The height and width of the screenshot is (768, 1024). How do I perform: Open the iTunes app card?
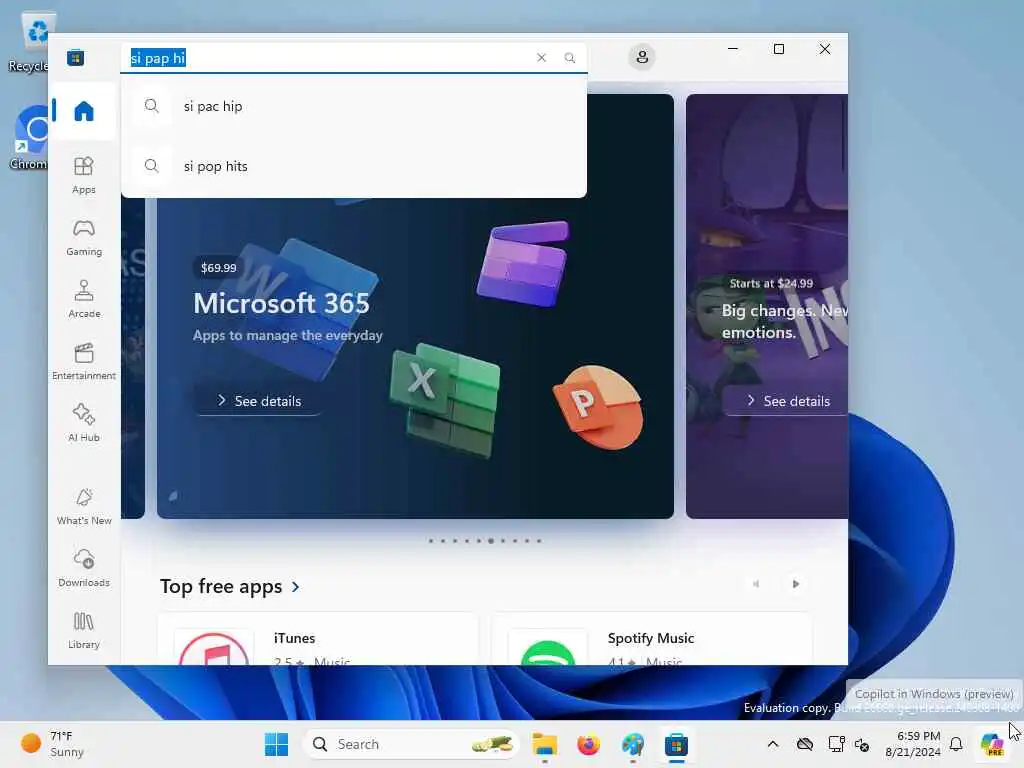pos(318,640)
